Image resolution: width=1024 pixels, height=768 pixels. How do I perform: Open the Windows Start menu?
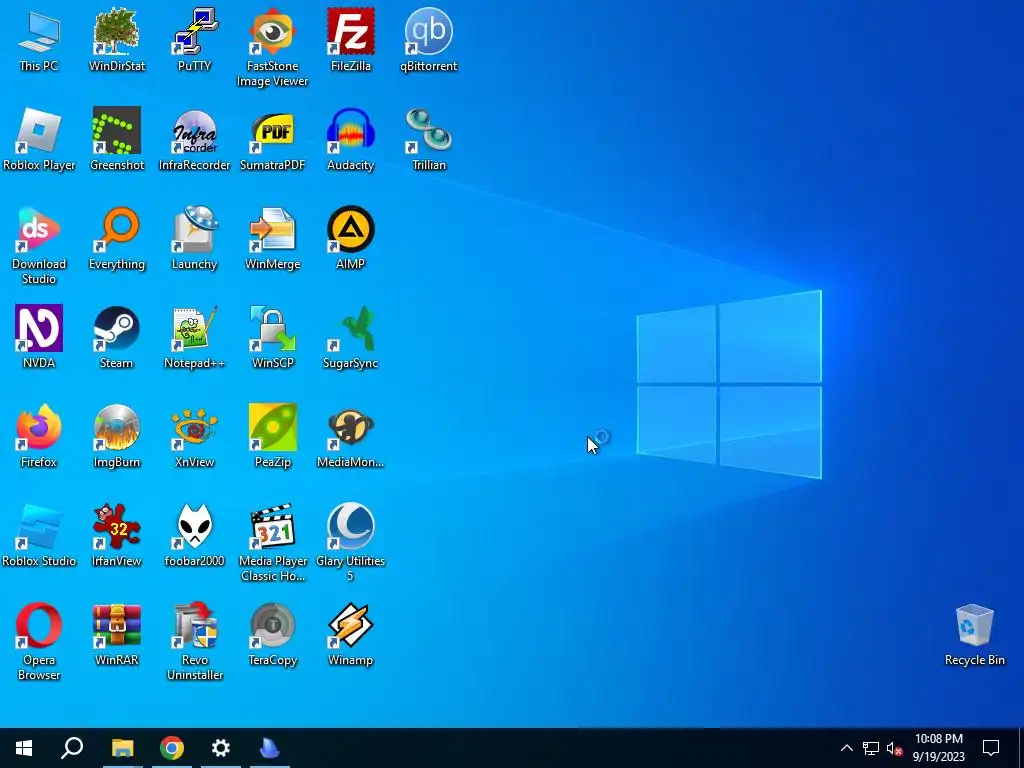24,748
